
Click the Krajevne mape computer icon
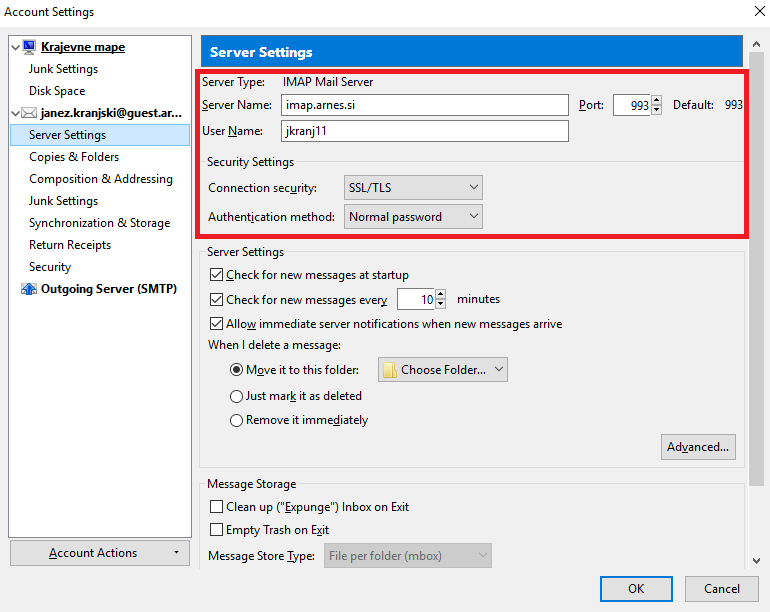(x=29, y=47)
